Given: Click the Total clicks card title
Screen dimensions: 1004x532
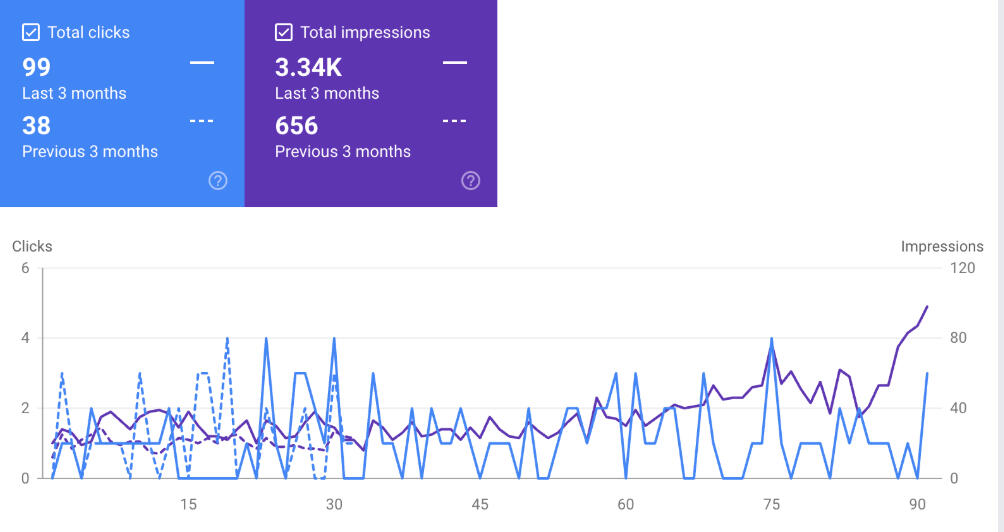Looking at the screenshot, I should pyautogui.click(x=89, y=32).
